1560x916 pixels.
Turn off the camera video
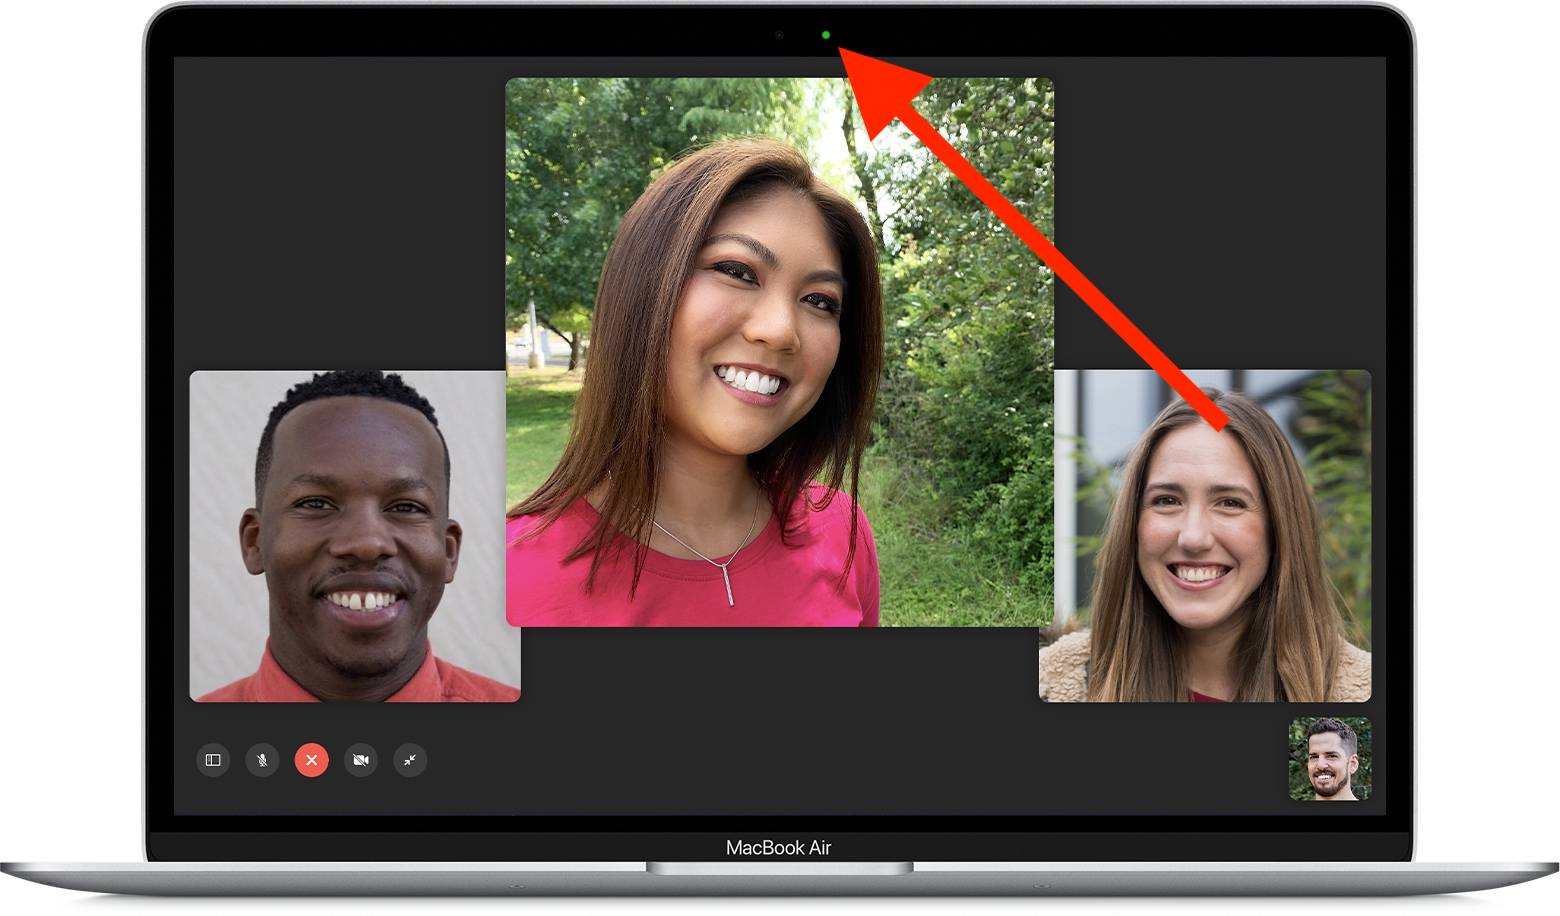tap(361, 760)
